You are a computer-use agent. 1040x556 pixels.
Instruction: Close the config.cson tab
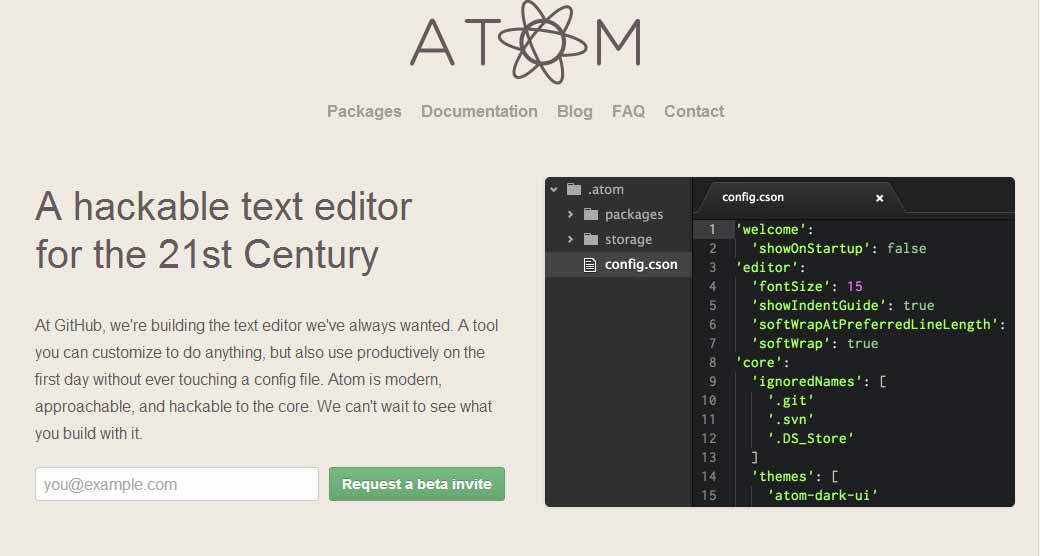click(879, 198)
